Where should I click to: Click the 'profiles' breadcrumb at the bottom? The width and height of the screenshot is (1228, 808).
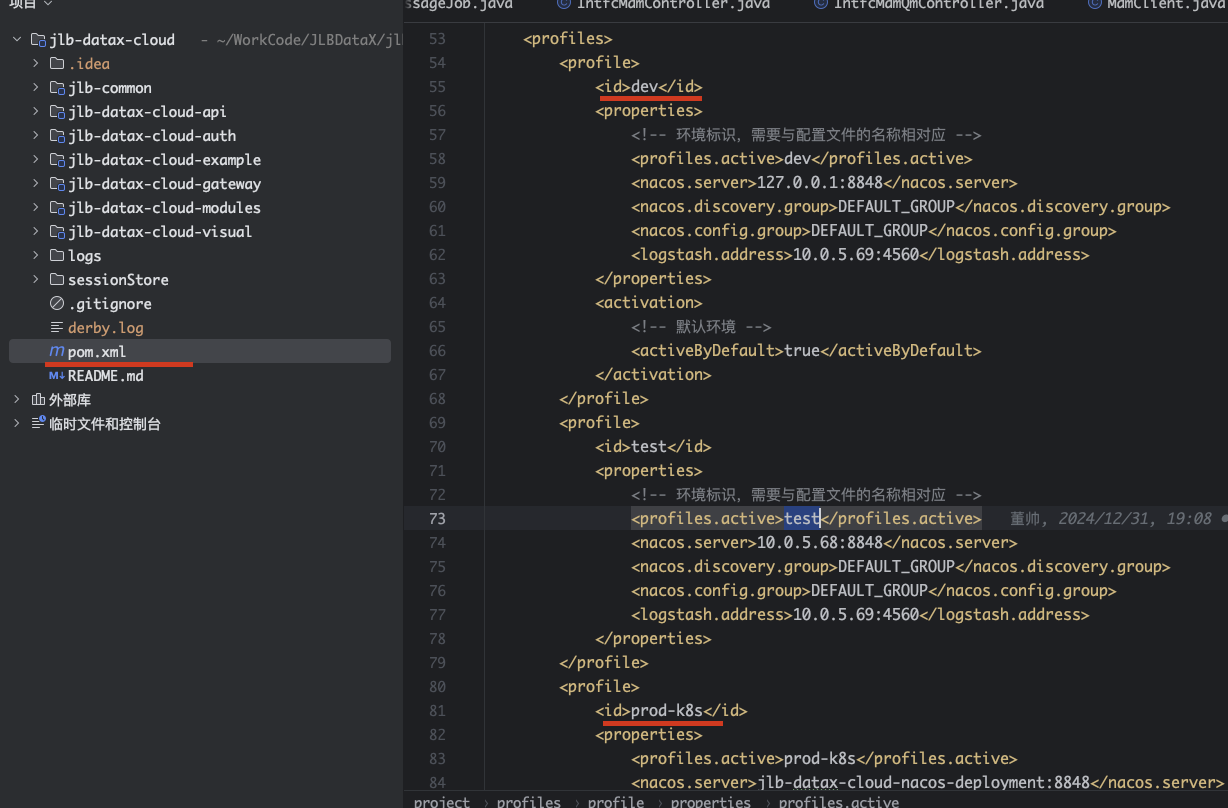pos(528,801)
